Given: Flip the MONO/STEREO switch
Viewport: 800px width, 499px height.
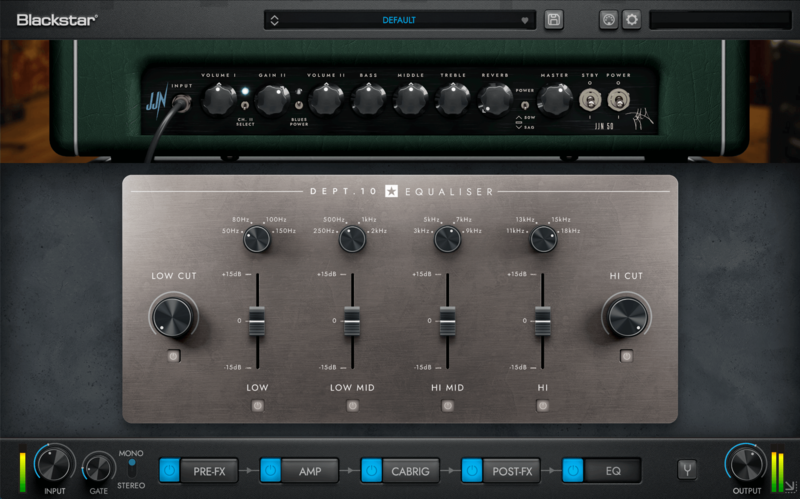Looking at the screenshot, I should point(132,468).
